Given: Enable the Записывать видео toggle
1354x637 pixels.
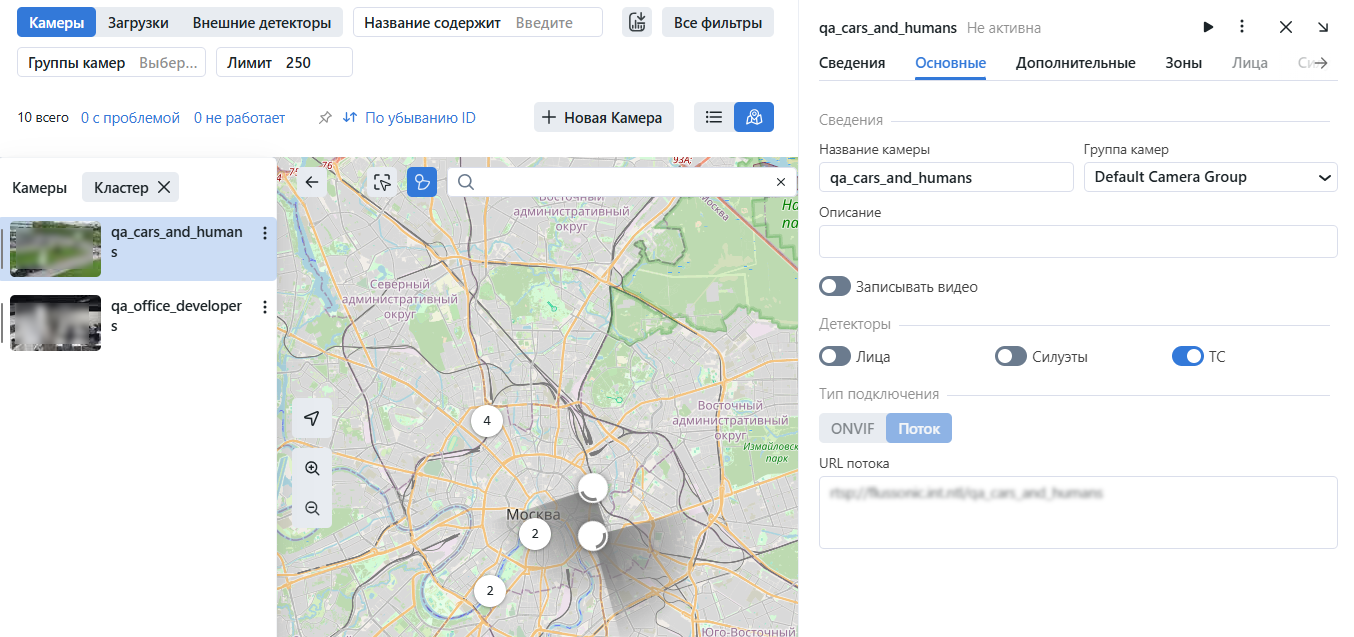Looking at the screenshot, I should (835, 287).
